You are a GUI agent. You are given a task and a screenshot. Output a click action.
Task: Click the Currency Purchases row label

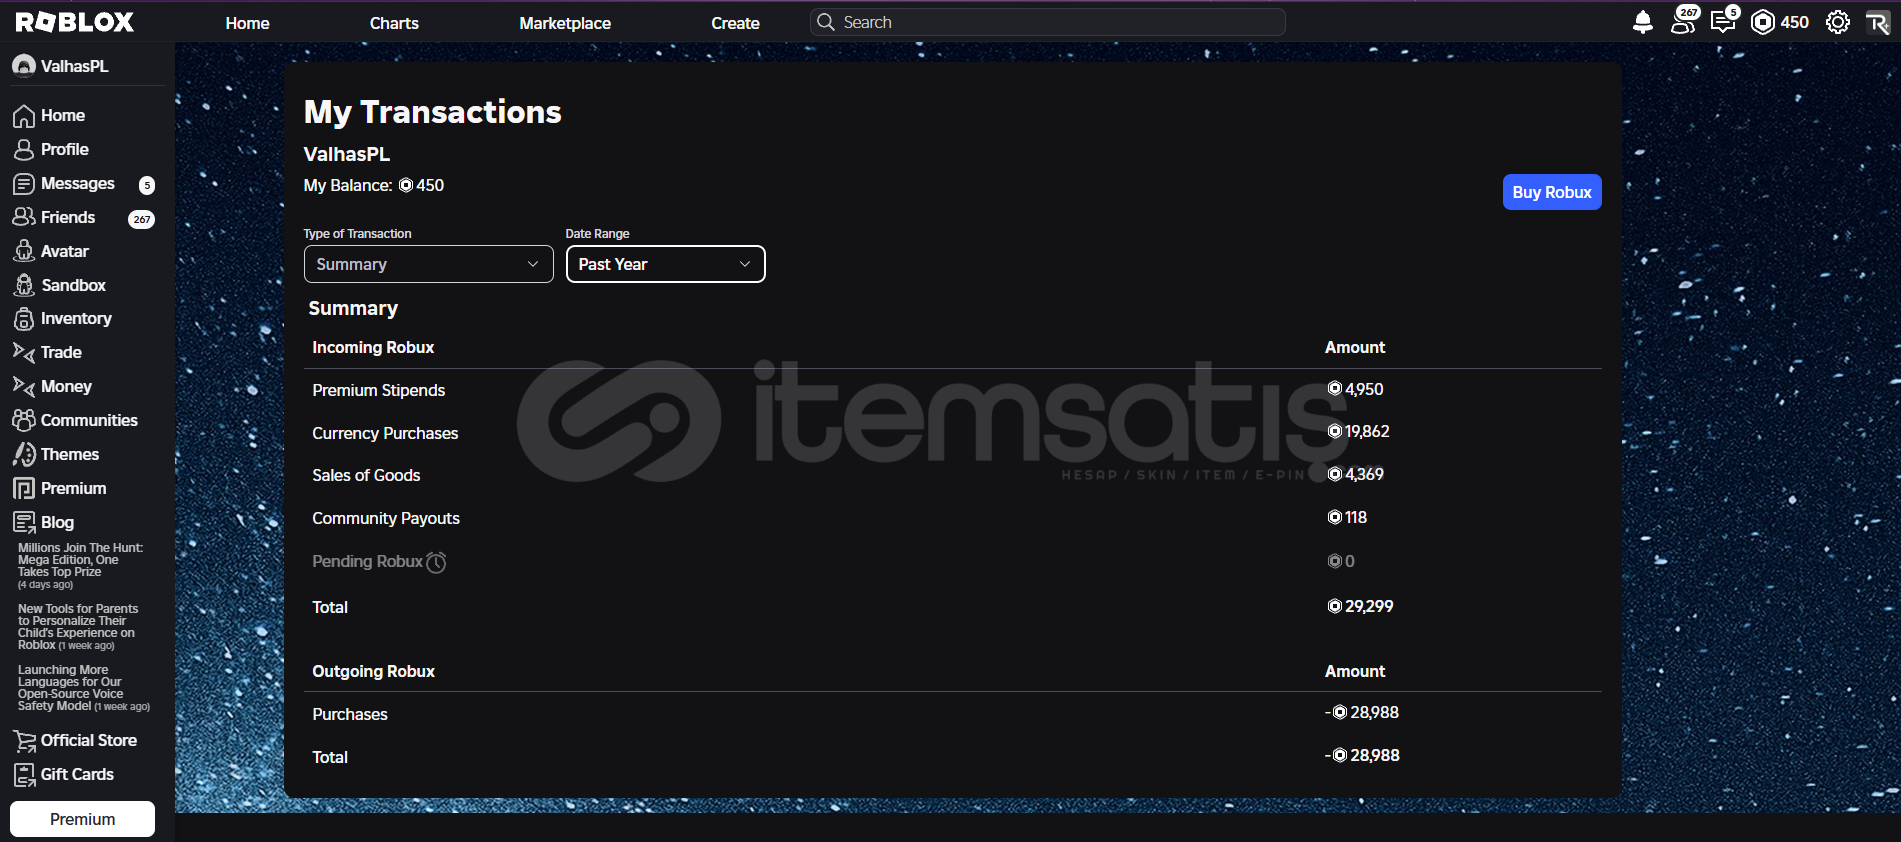[x=385, y=433]
